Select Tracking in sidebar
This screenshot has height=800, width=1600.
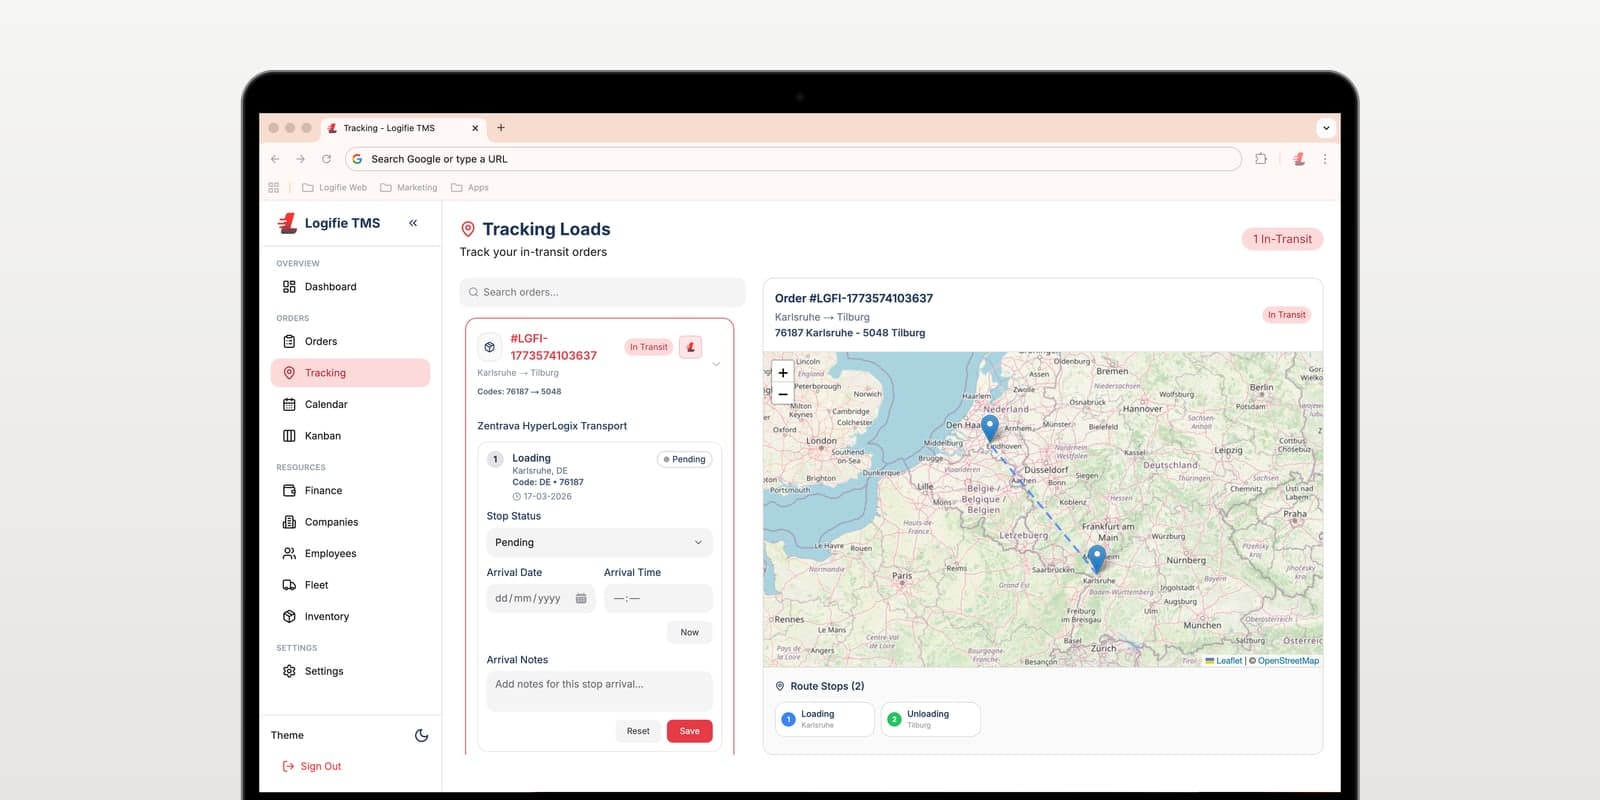[350, 373]
